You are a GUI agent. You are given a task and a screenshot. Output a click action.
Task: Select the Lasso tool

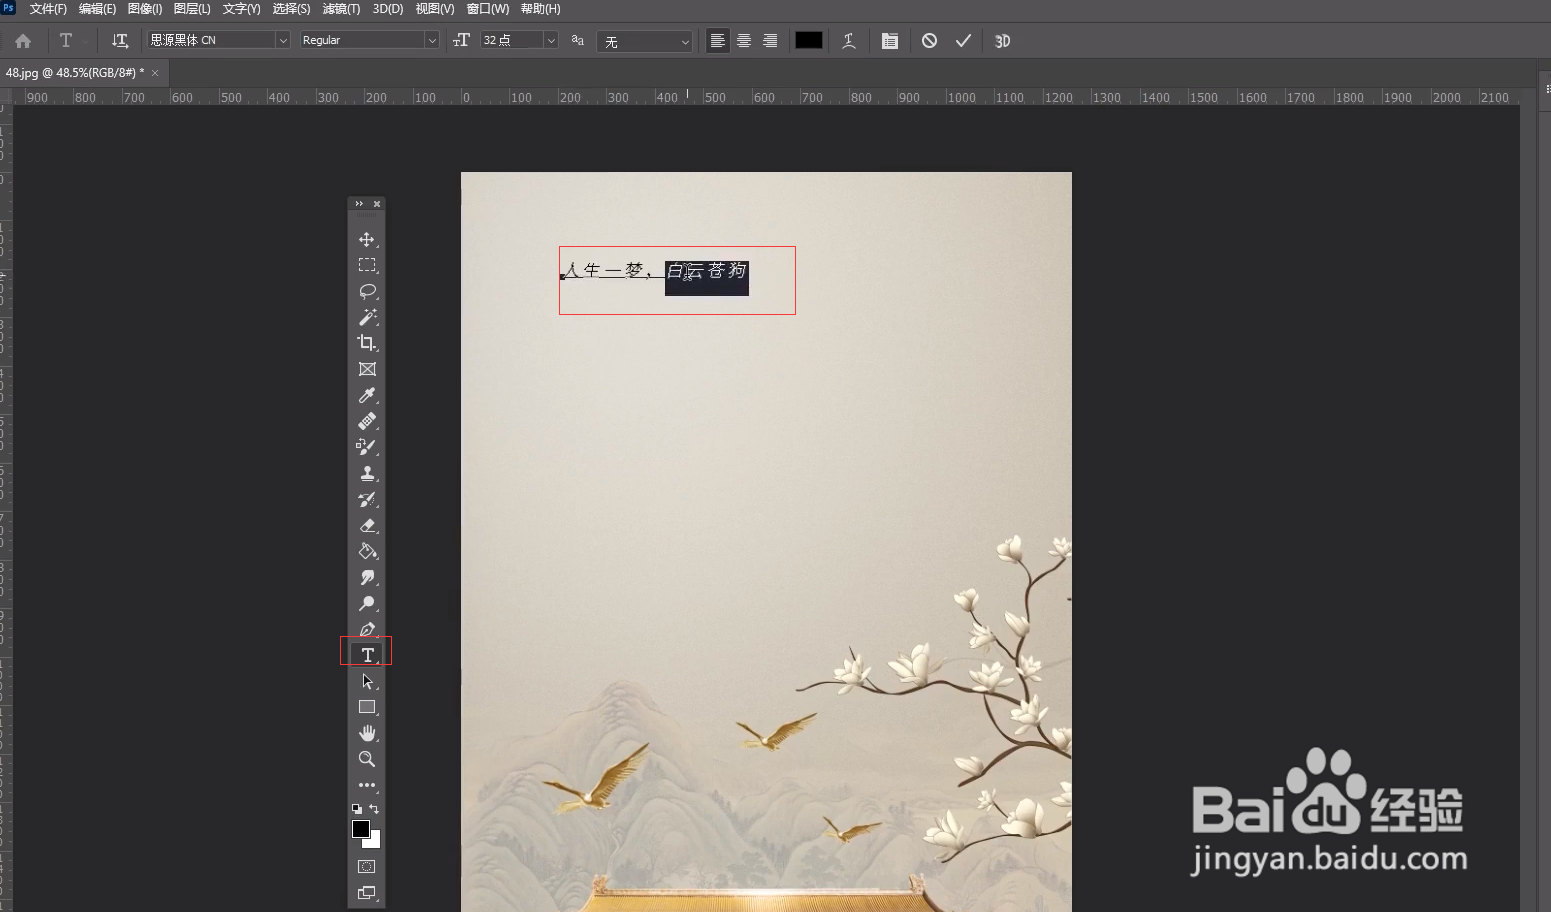(367, 291)
